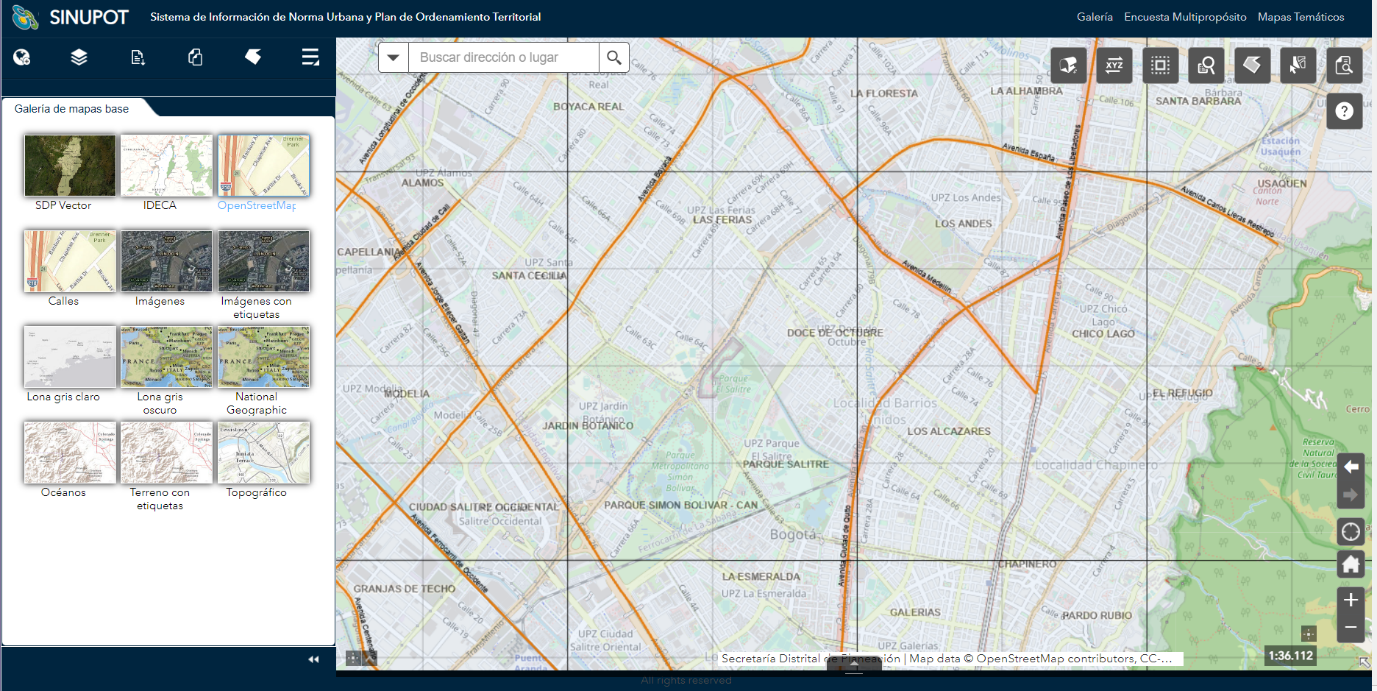This screenshot has width=1377, height=691.
Task: Collapse the sidebar with double-arrow icon
Action: click(313, 659)
